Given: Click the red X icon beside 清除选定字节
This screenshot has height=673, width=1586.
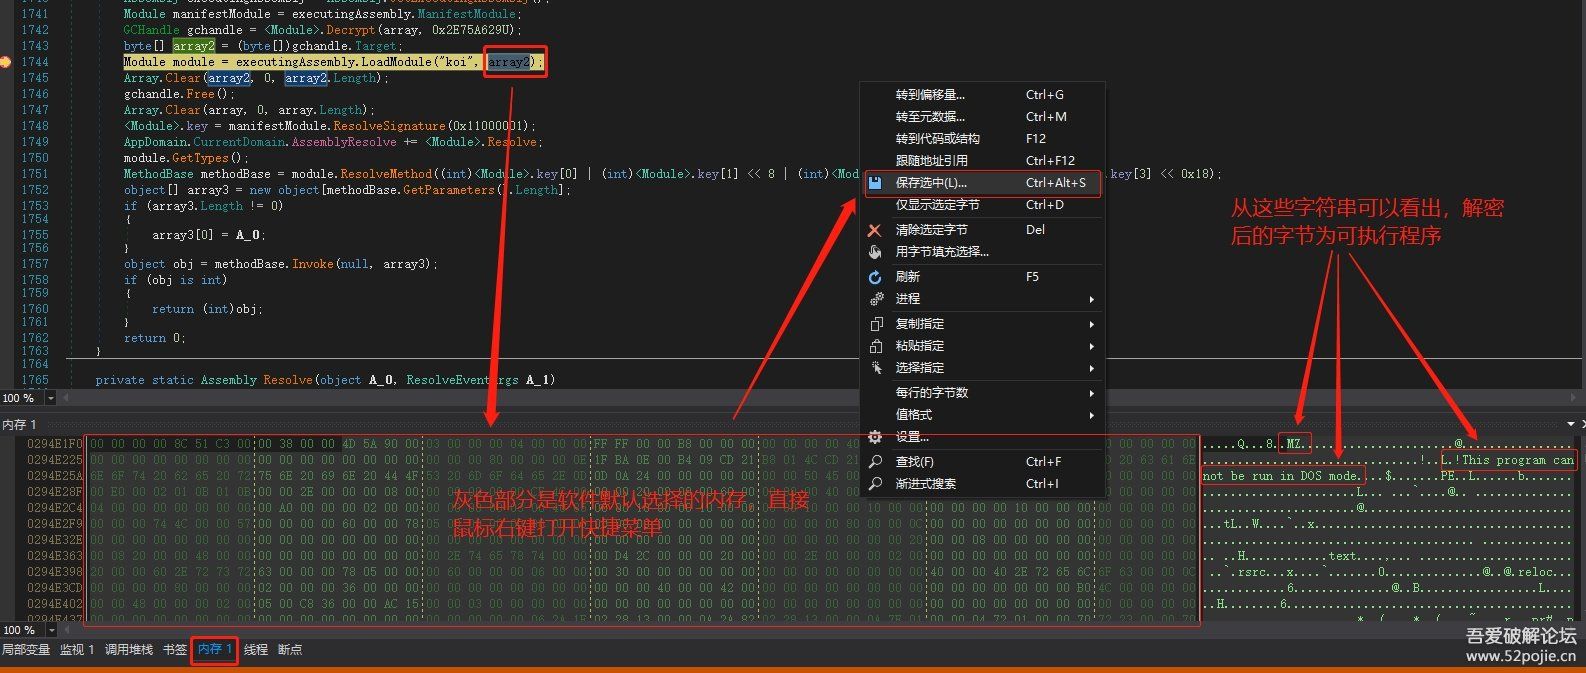Looking at the screenshot, I should point(875,229).
